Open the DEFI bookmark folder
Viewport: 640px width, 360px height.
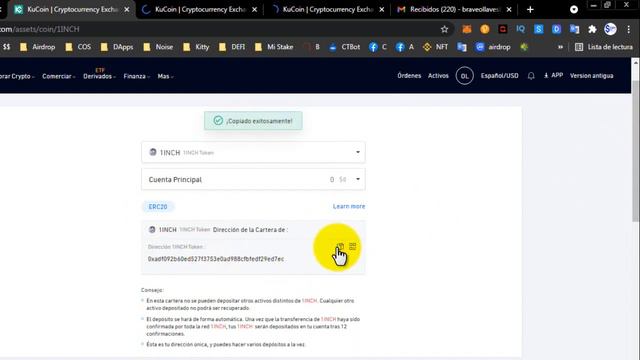[232, 47]
